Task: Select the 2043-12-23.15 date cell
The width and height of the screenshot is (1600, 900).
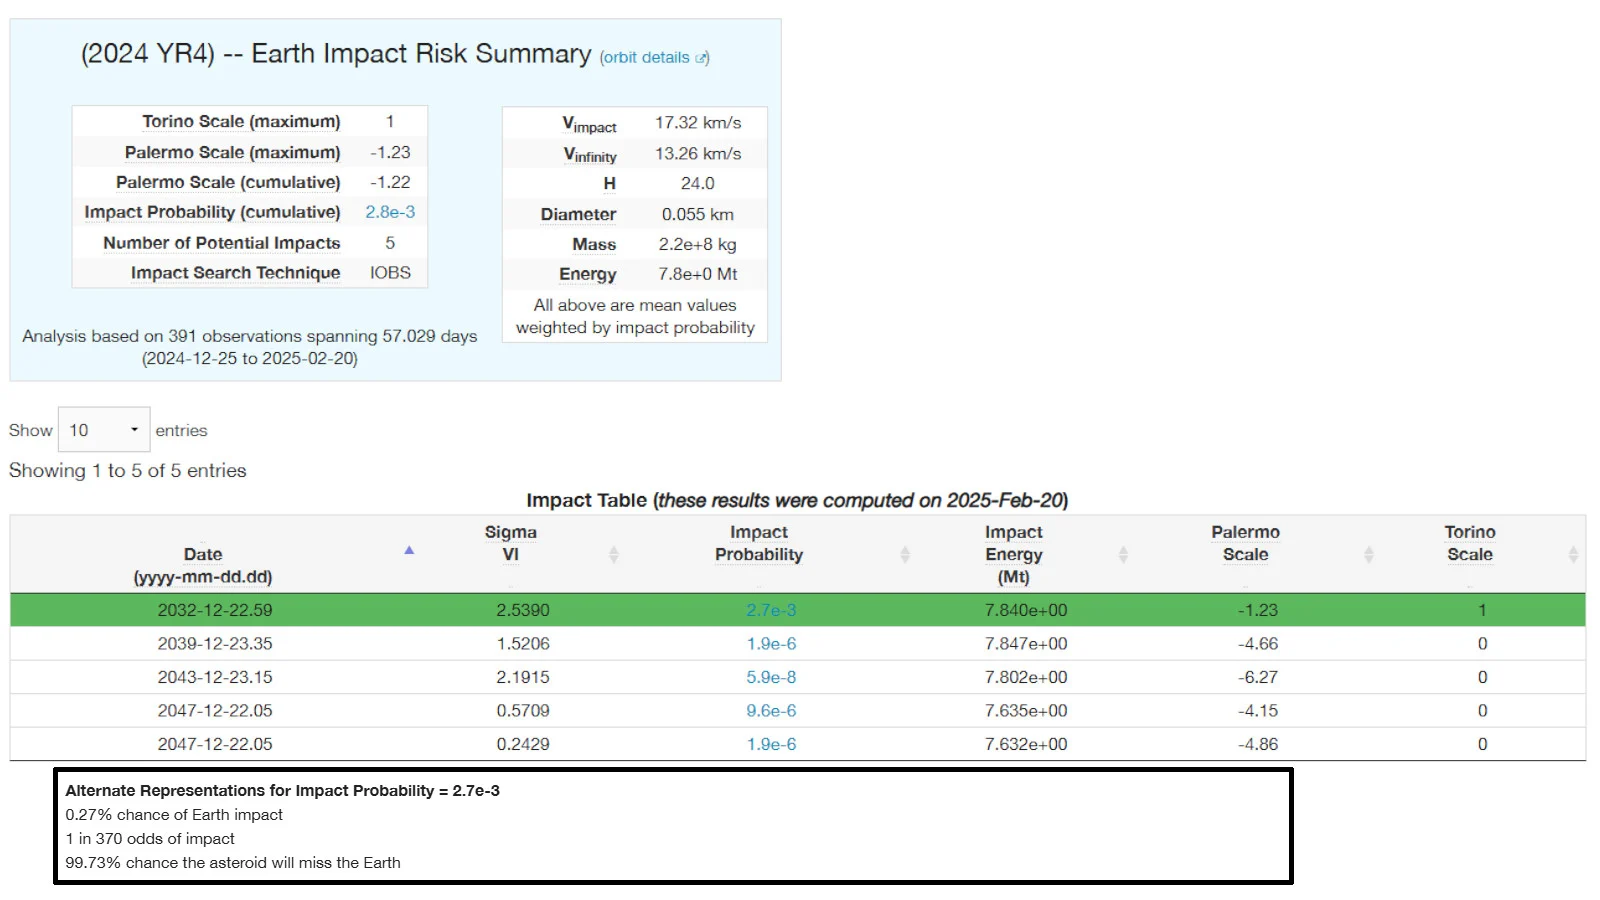Action: coord(215,677)
